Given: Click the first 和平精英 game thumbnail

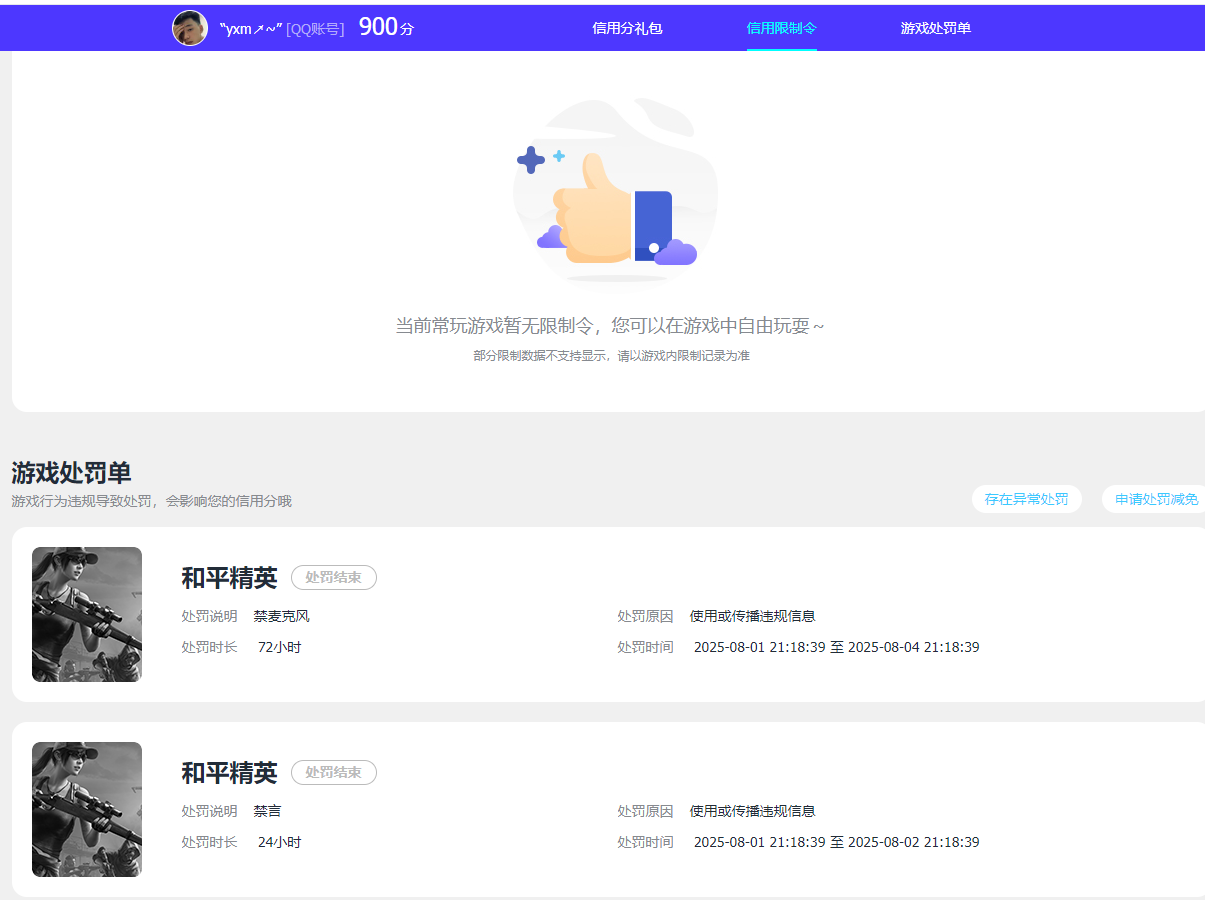Looking at the screenshot, I should point(87,614).
